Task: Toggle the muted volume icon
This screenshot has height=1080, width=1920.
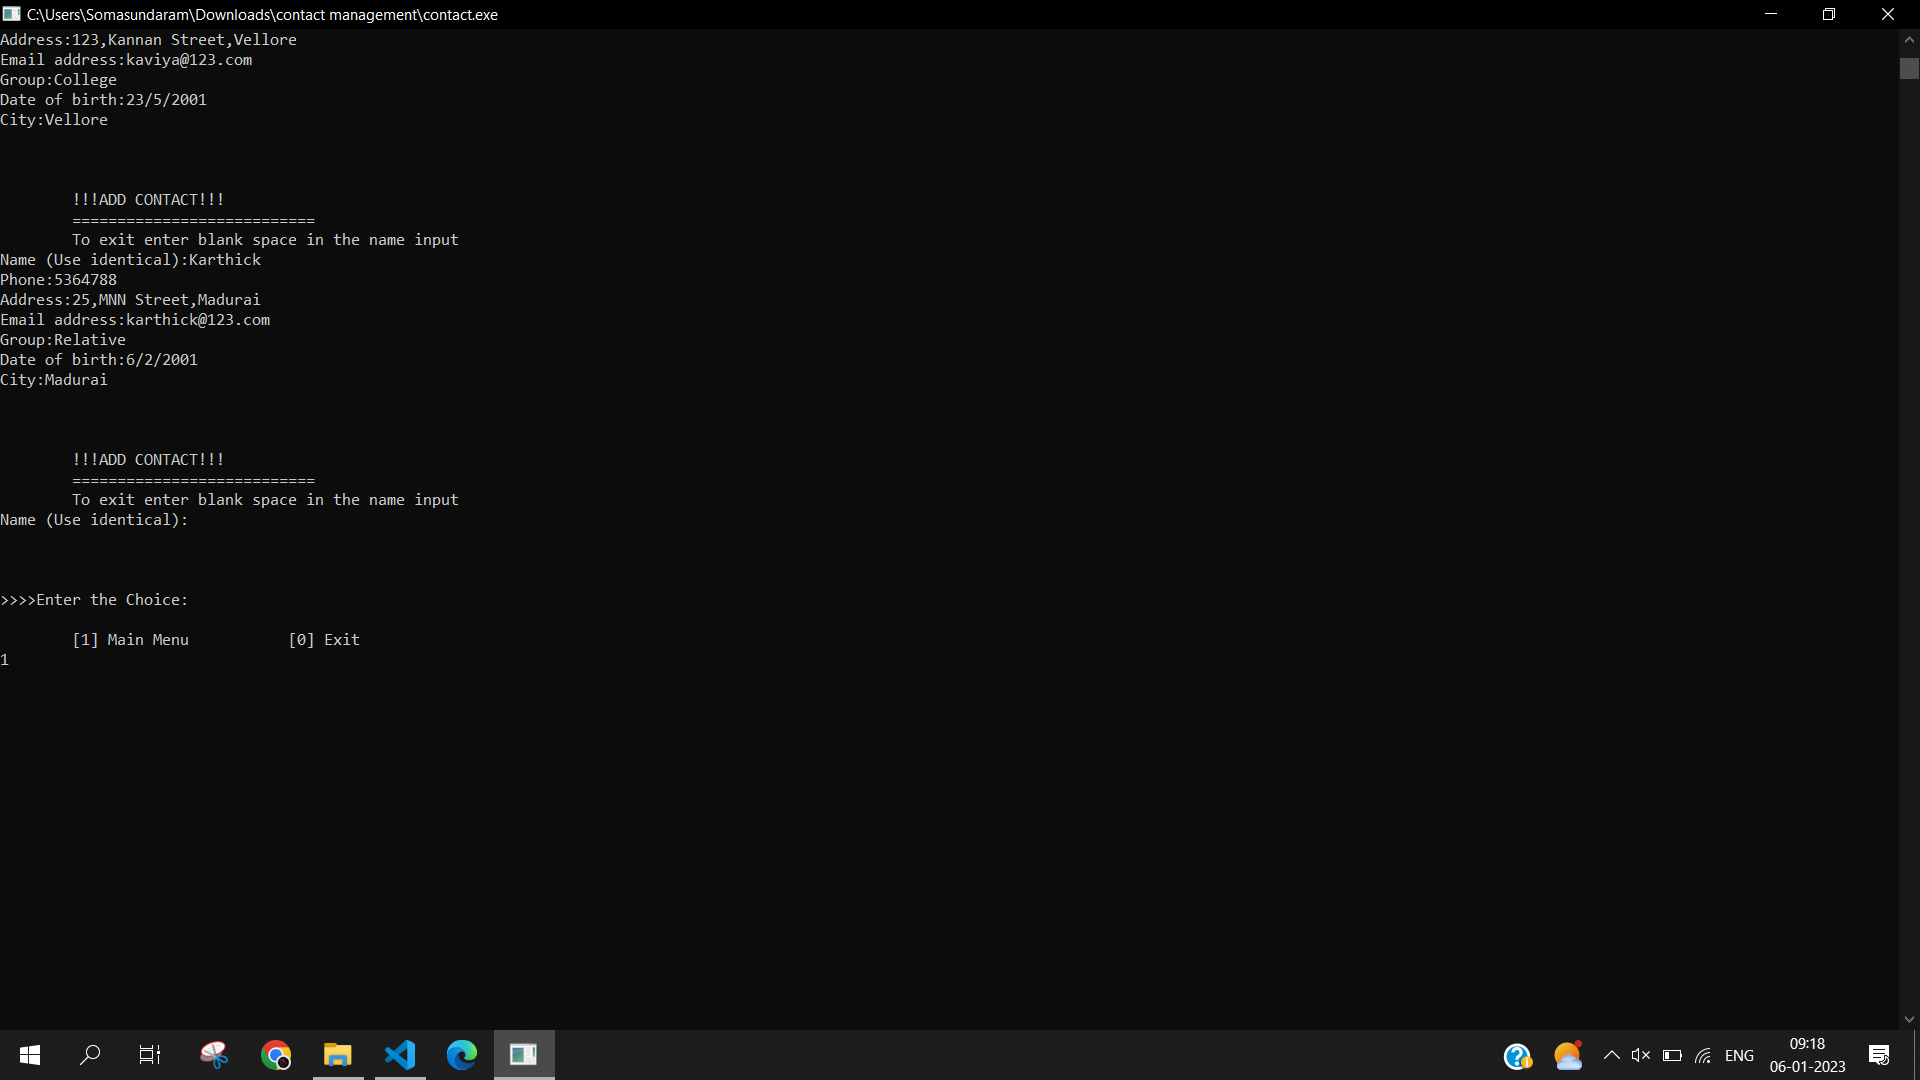Action: tap(1641, 1056)
